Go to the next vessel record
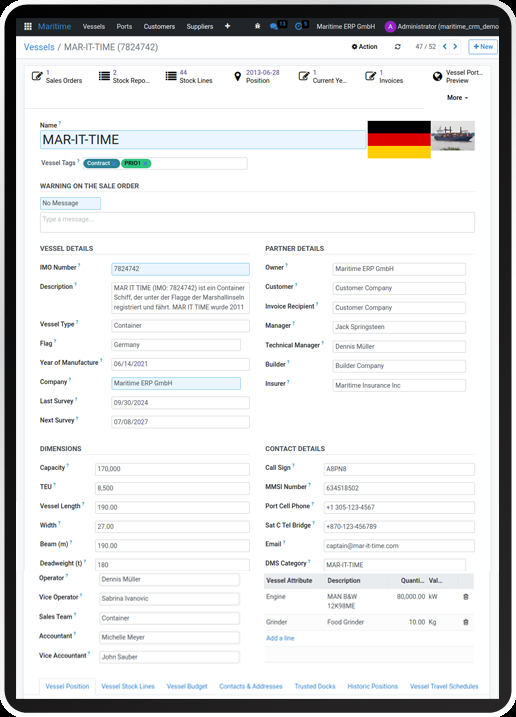Image resolution: width=516 pixels, height=717 pixels. click(x=455, y=47)
